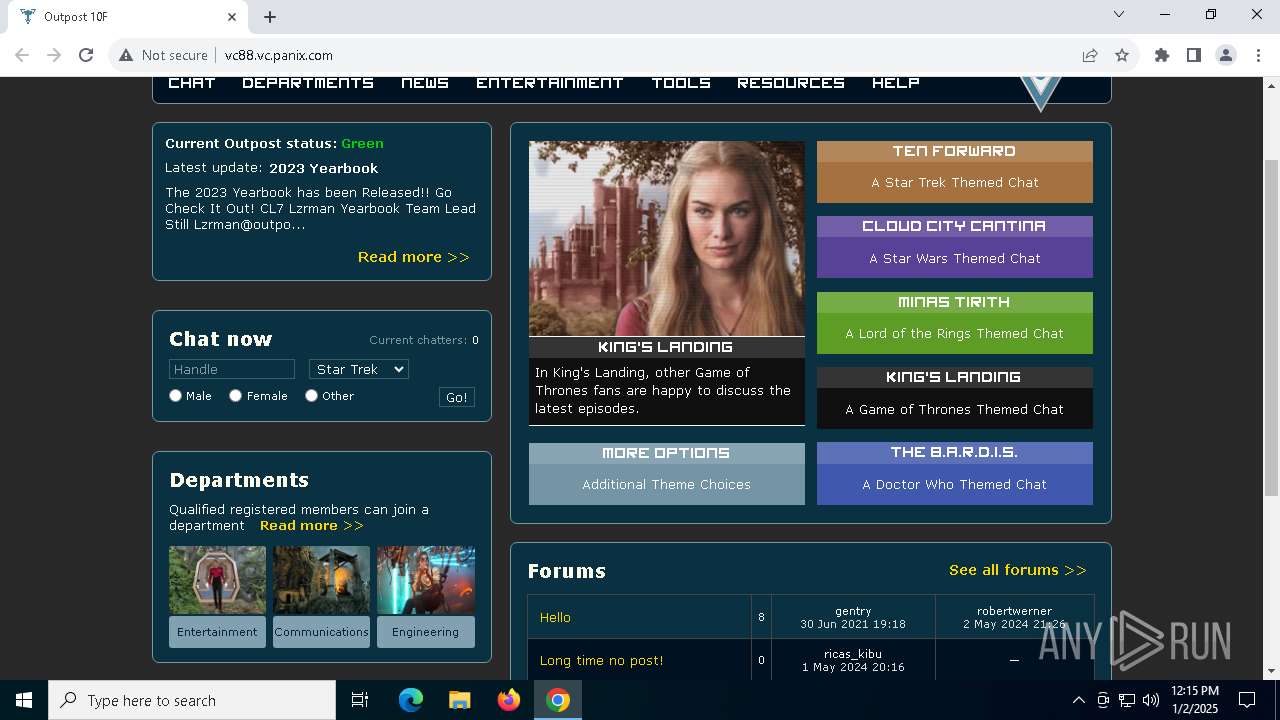Image resolution: width=1280 pixels, height=720 pixels.
Task: Select the Other radio button
Action: (311, 396)
